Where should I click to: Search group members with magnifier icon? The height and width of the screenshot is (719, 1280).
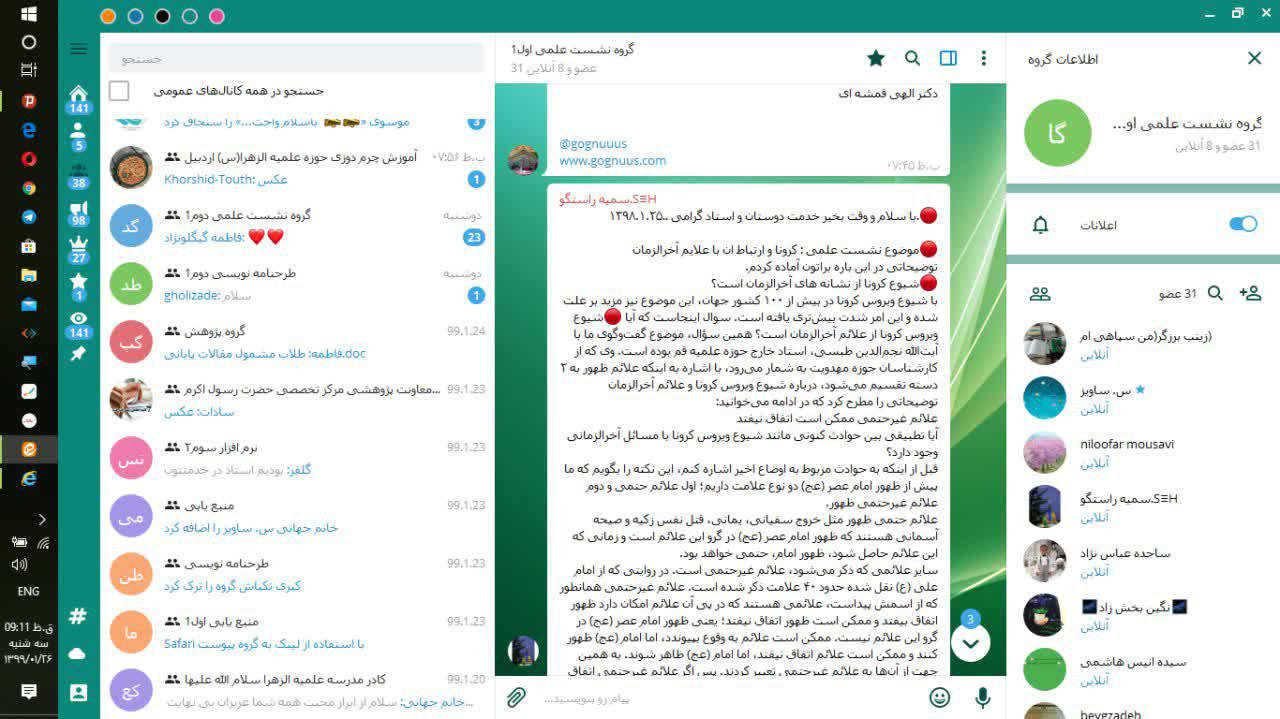pyautogui.click(x=1215, y=293)
